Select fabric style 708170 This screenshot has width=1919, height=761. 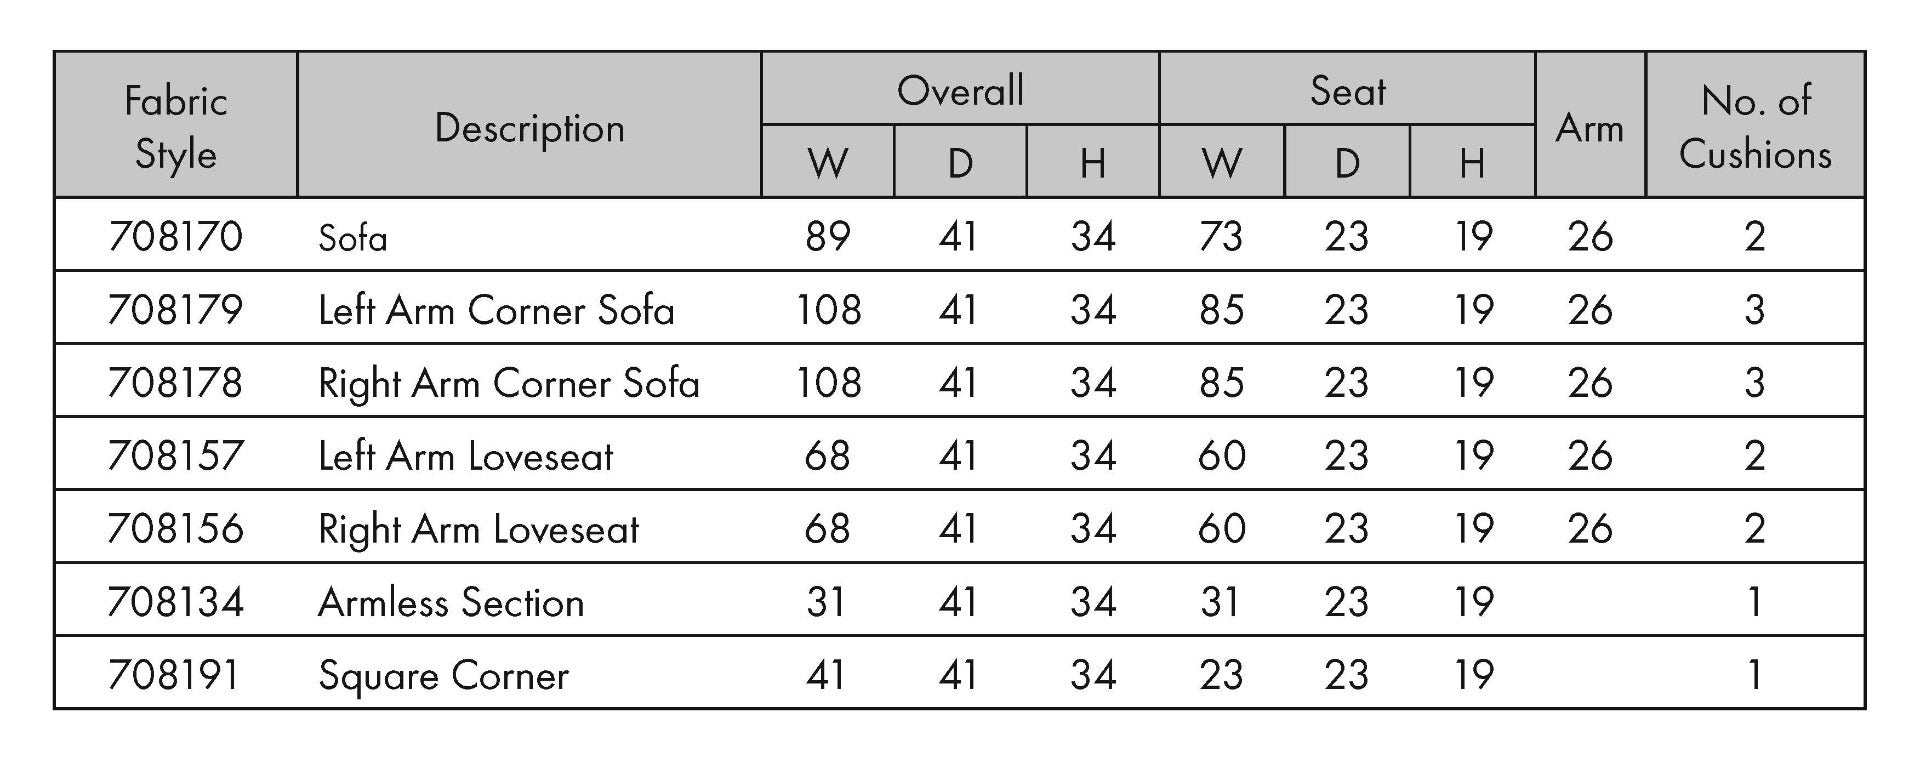tap(175, 236)
